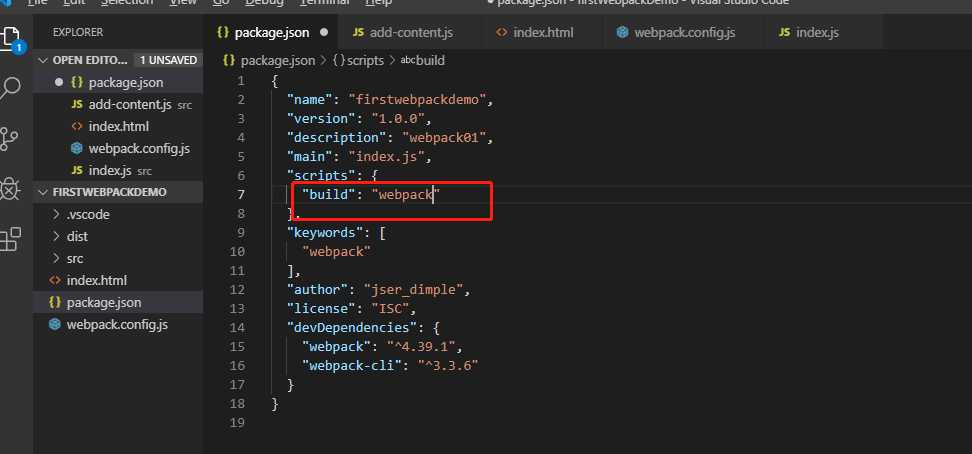Click the HTML icon on index.html tab
The height and width of the screenshot is (454, 972).
point(501,32)
